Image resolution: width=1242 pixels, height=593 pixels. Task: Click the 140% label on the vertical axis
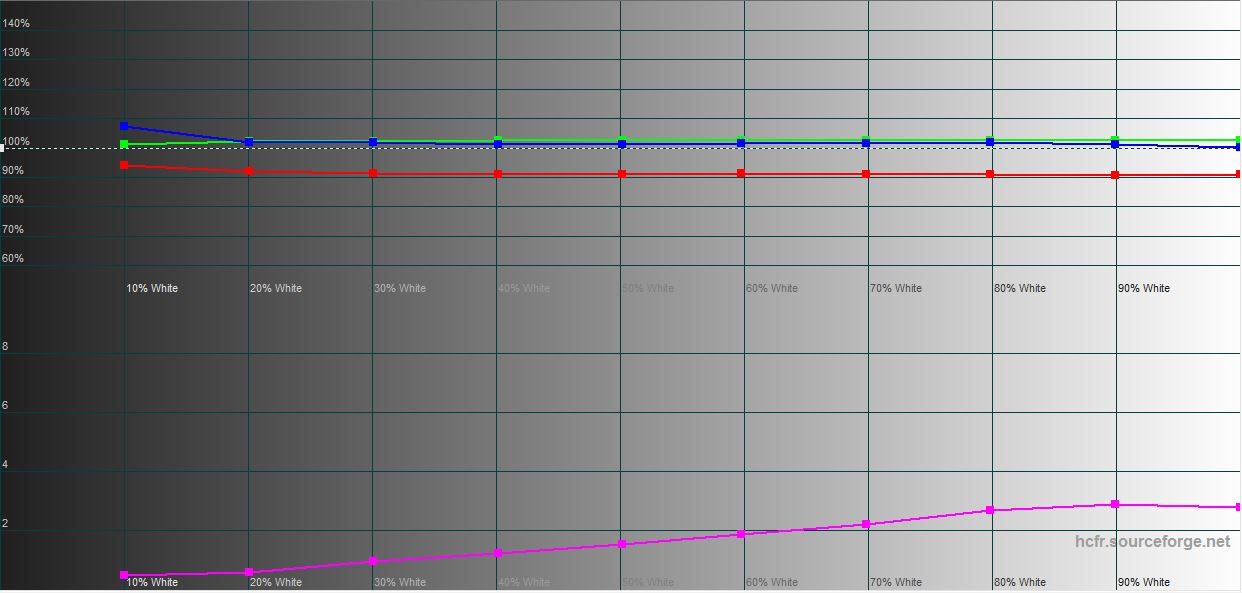[16, 23]
